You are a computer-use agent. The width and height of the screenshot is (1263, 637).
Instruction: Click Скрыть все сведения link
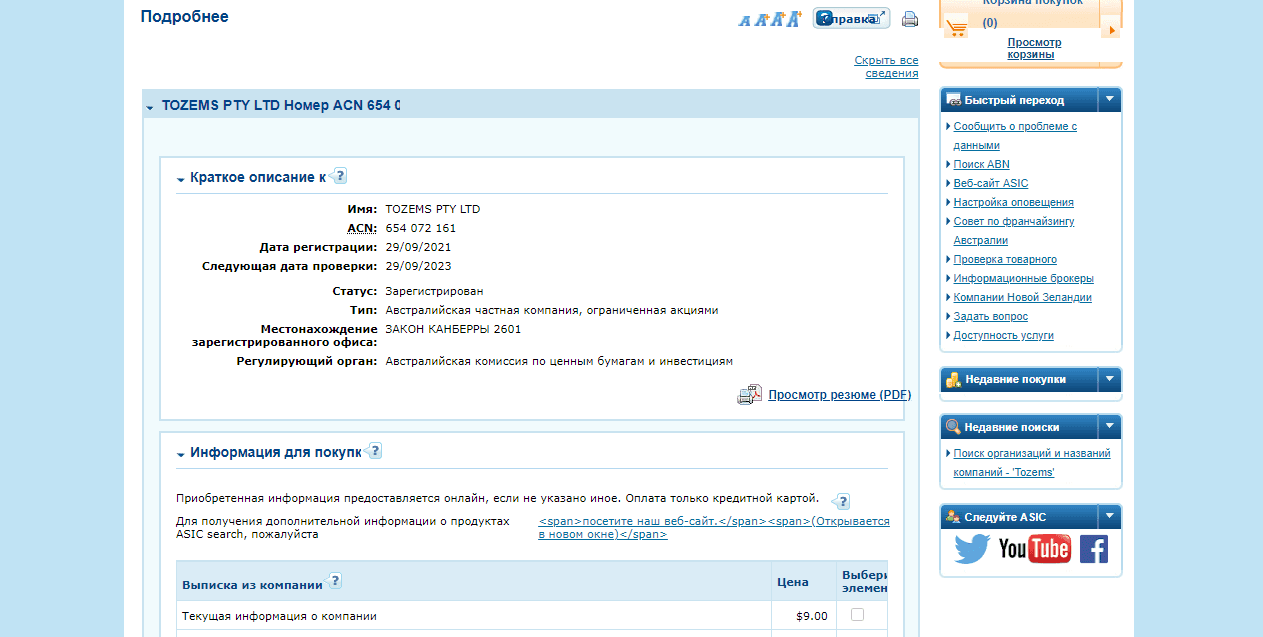886,67
